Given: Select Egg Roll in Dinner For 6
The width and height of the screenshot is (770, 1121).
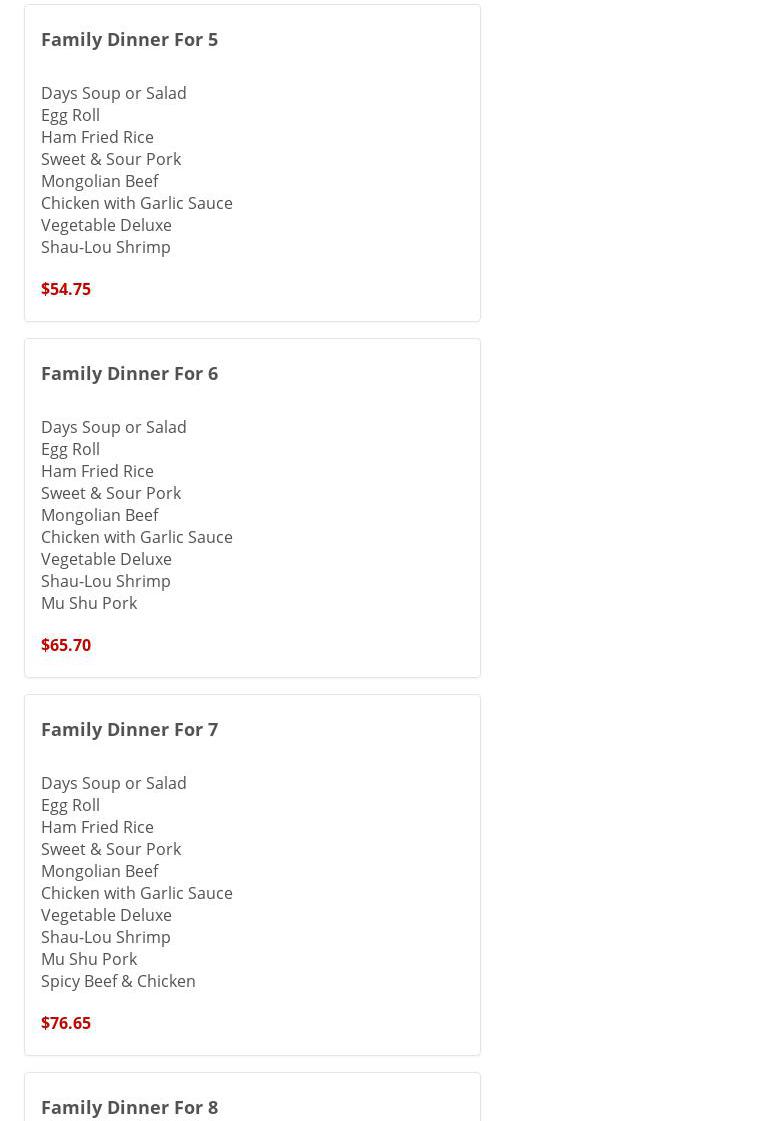Looking at the screenshot, I should (70, 449).
